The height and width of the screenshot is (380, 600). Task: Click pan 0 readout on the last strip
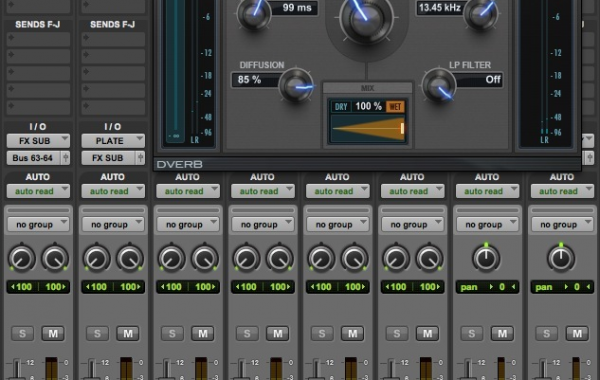pos(562,287)
